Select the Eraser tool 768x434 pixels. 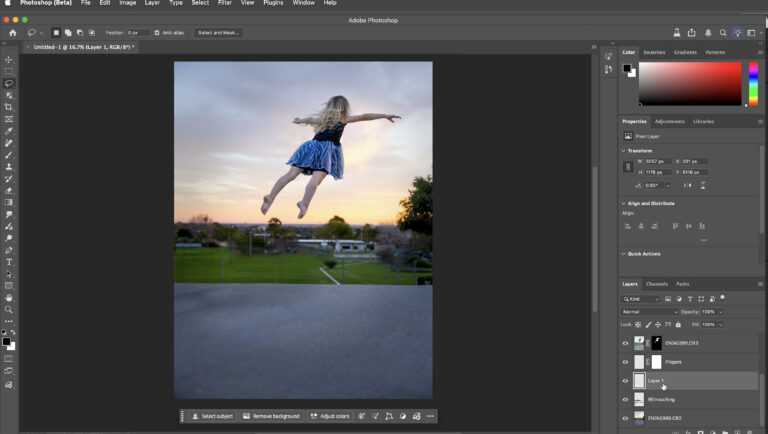[9, 191]
